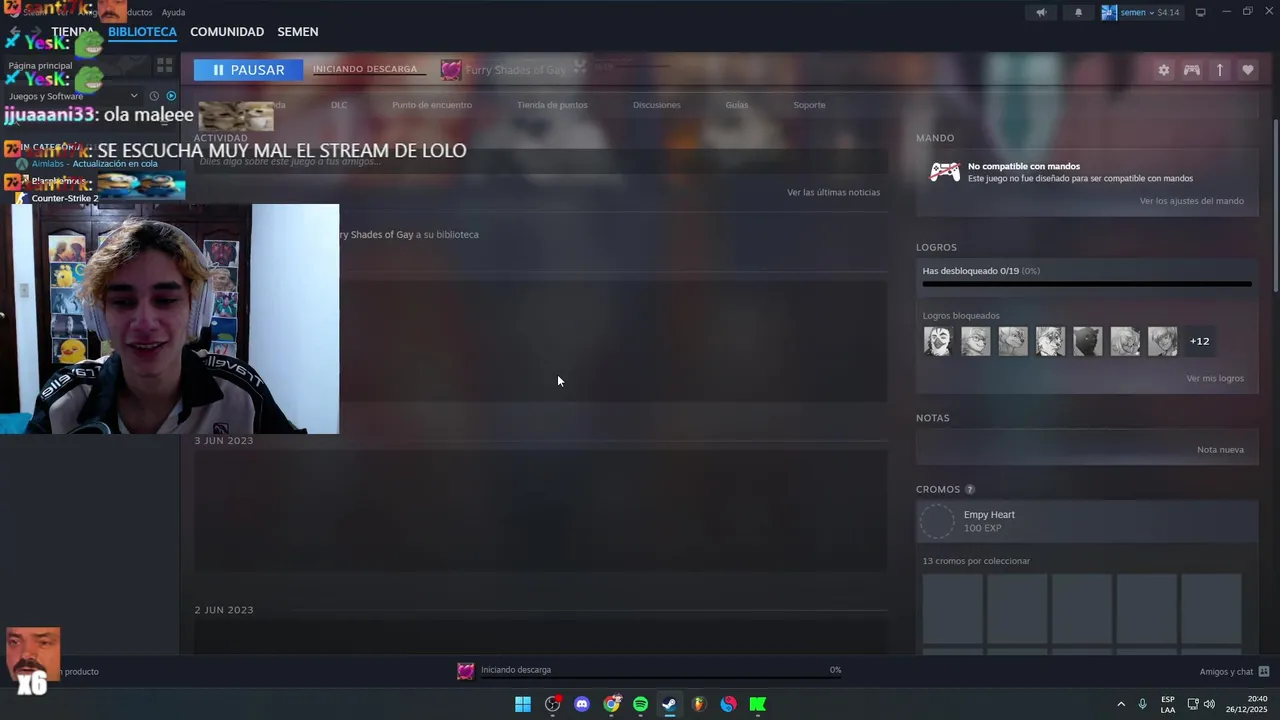
Task: Open the Empy Heart badge entry
Action: point(1087,521)
